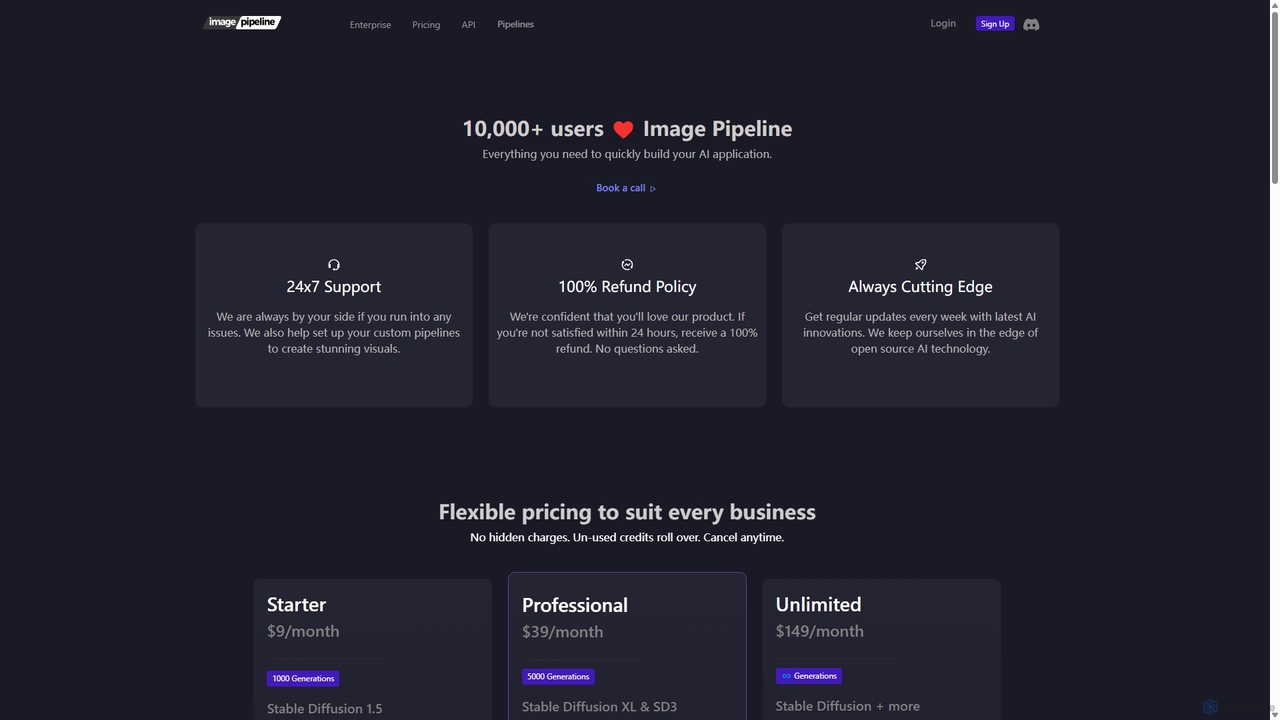
Task: Click the Stable Diffusion + more text
Action: 847,706
